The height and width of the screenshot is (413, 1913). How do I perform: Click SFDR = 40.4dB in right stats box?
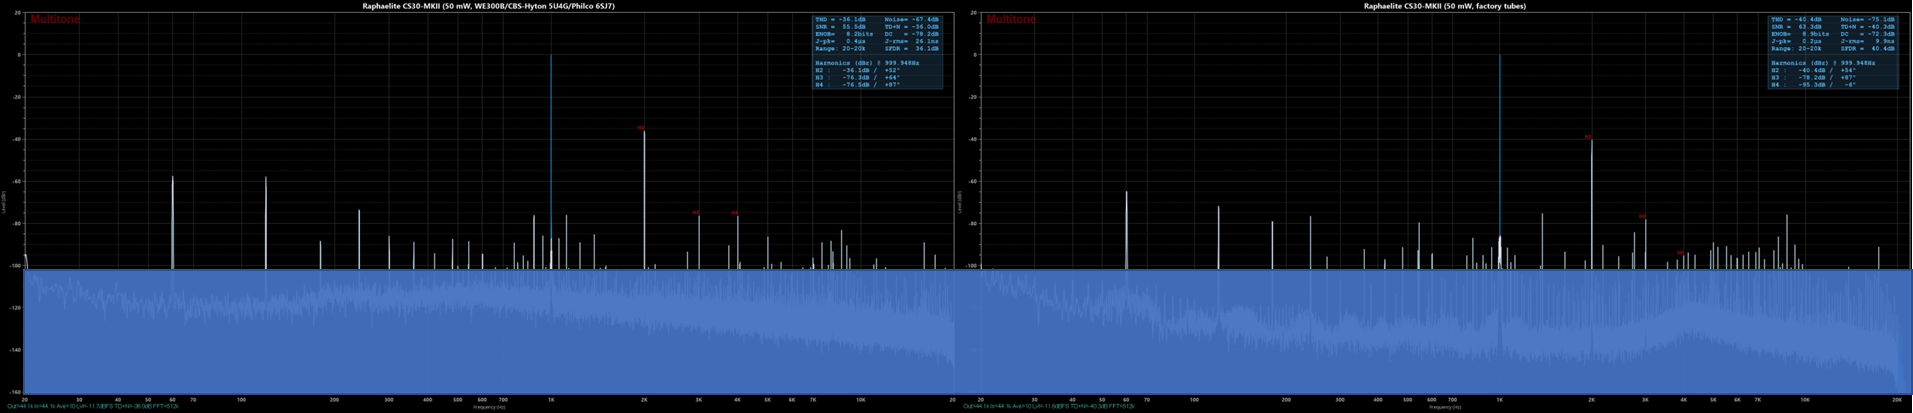pyautogui.click(x=1868, y=48)
